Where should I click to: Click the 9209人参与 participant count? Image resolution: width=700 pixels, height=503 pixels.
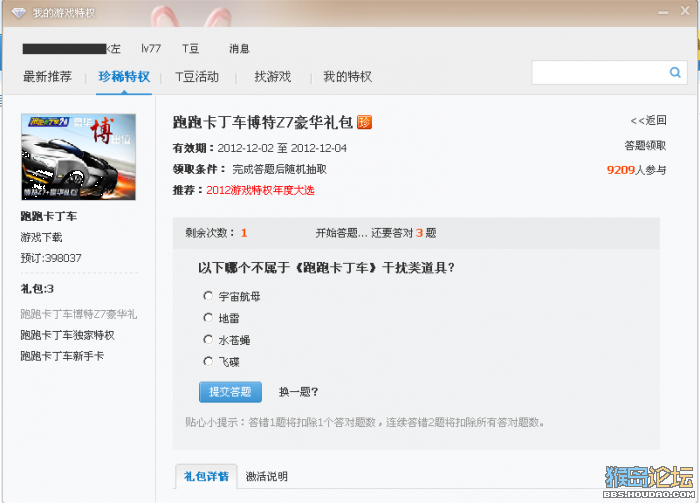636,170
